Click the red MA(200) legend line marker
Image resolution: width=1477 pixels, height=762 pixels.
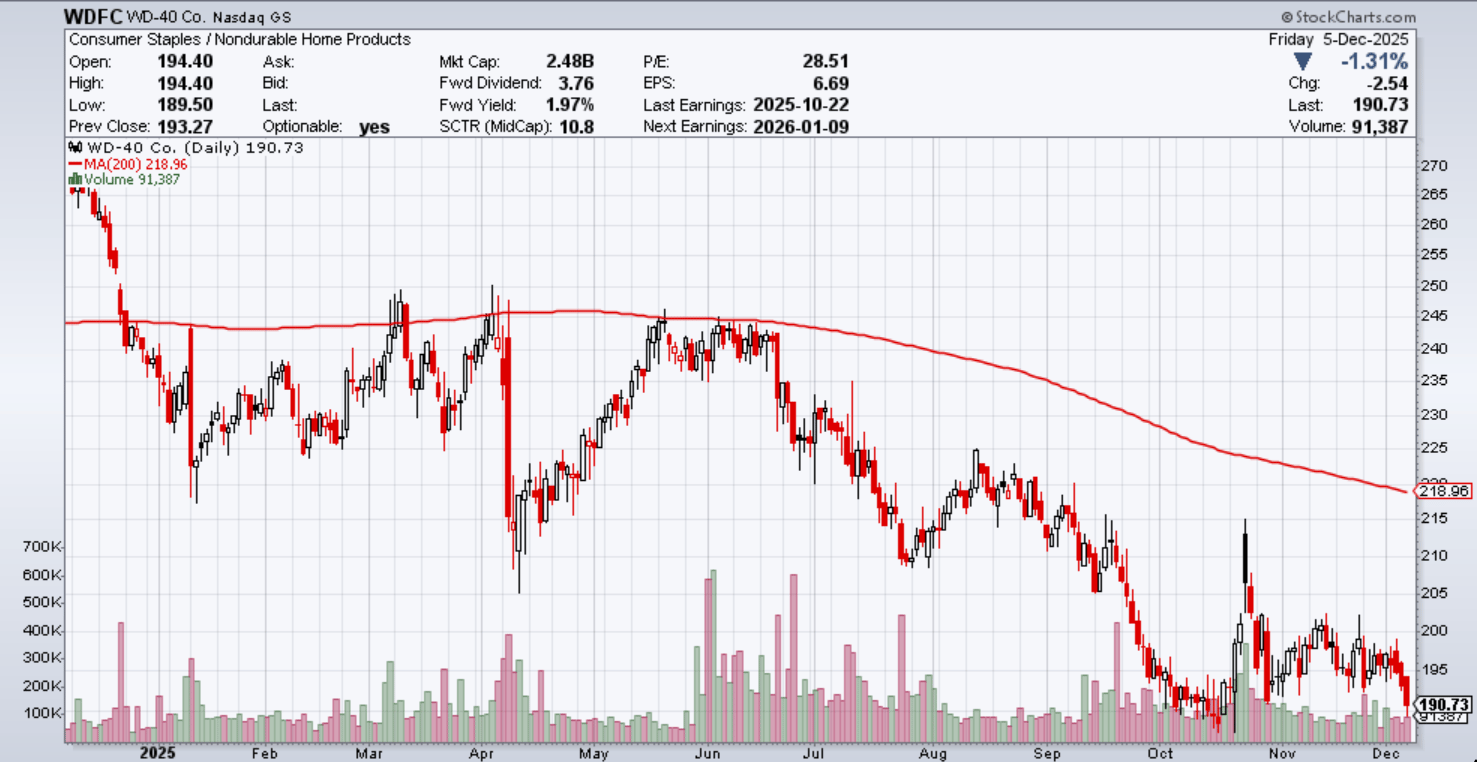75,164
